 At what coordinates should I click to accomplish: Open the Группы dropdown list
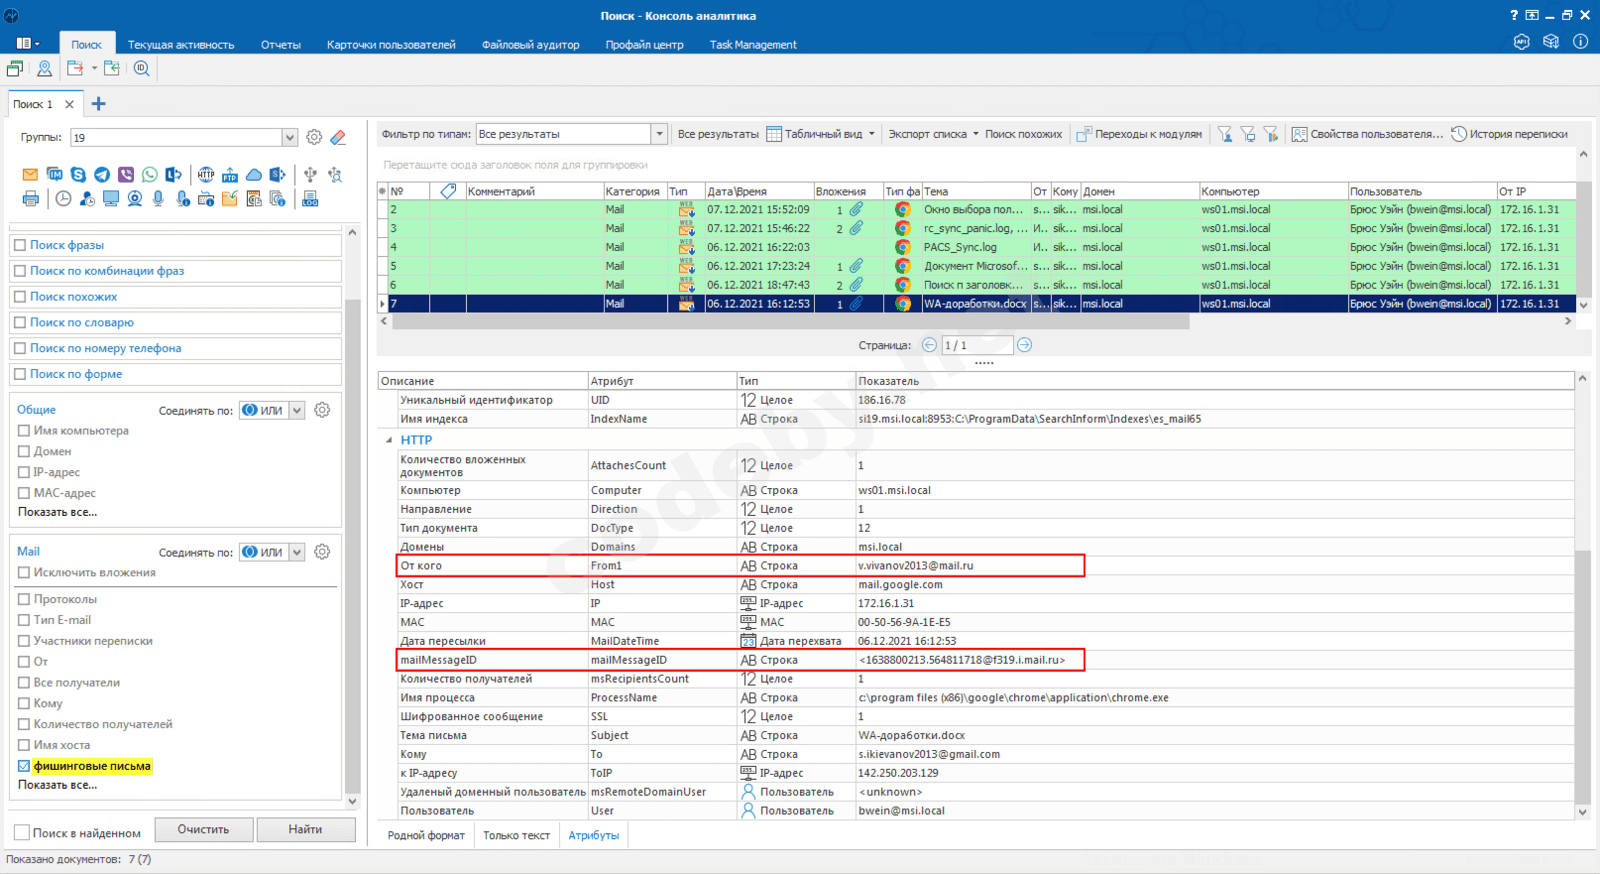[x=289, y=138]
